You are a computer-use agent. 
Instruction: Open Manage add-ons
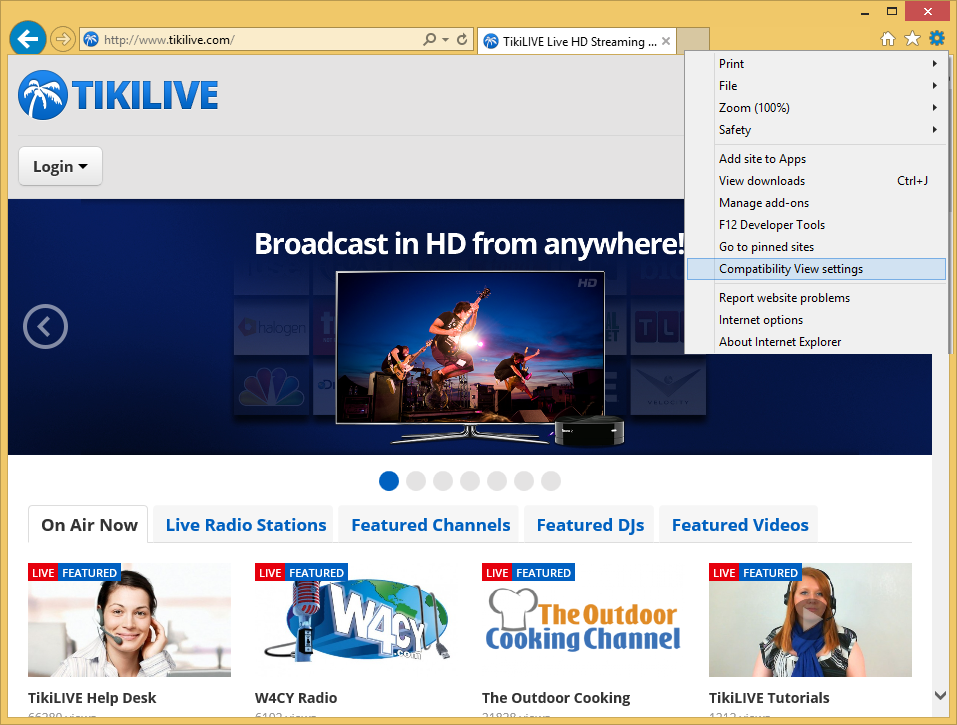(x=816, y=203)
